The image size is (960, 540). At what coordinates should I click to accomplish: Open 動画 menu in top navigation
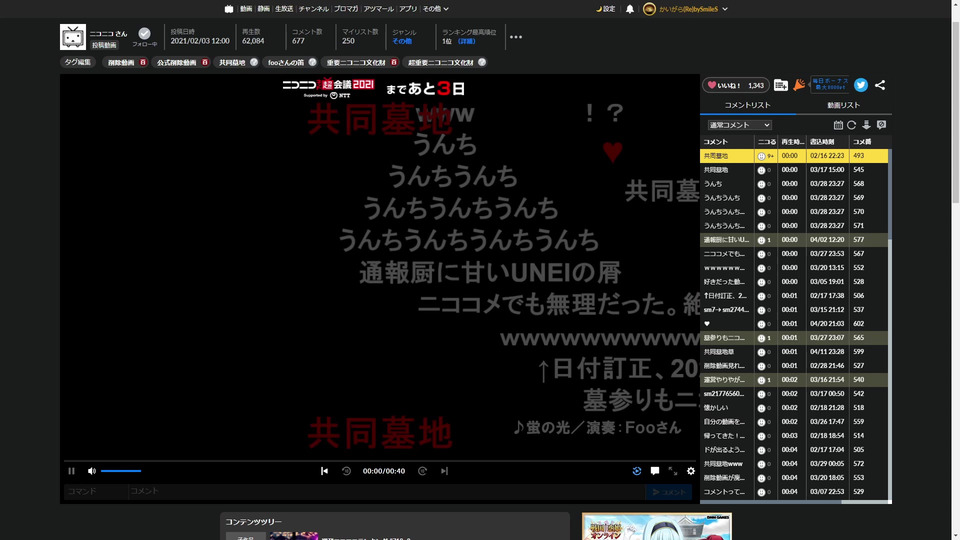[x=246, y=9]
